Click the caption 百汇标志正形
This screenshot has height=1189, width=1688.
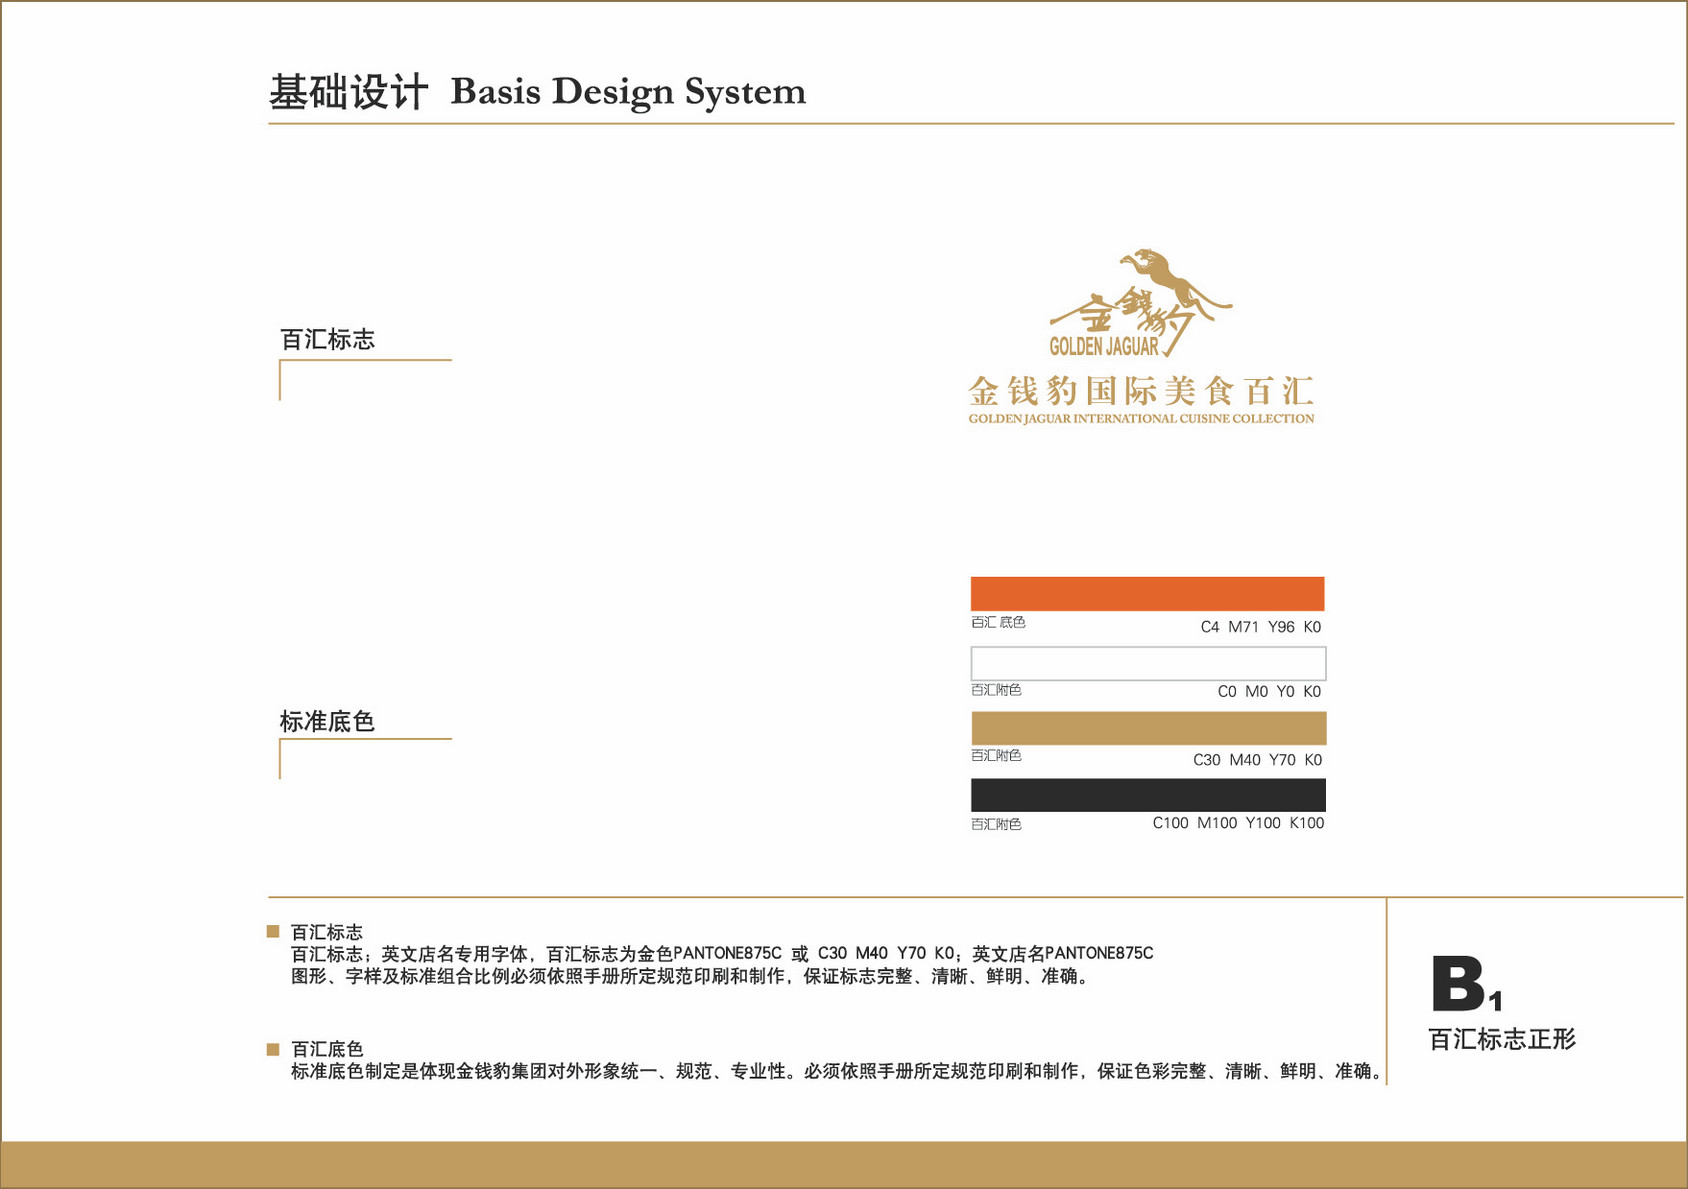(1502, 1040)
